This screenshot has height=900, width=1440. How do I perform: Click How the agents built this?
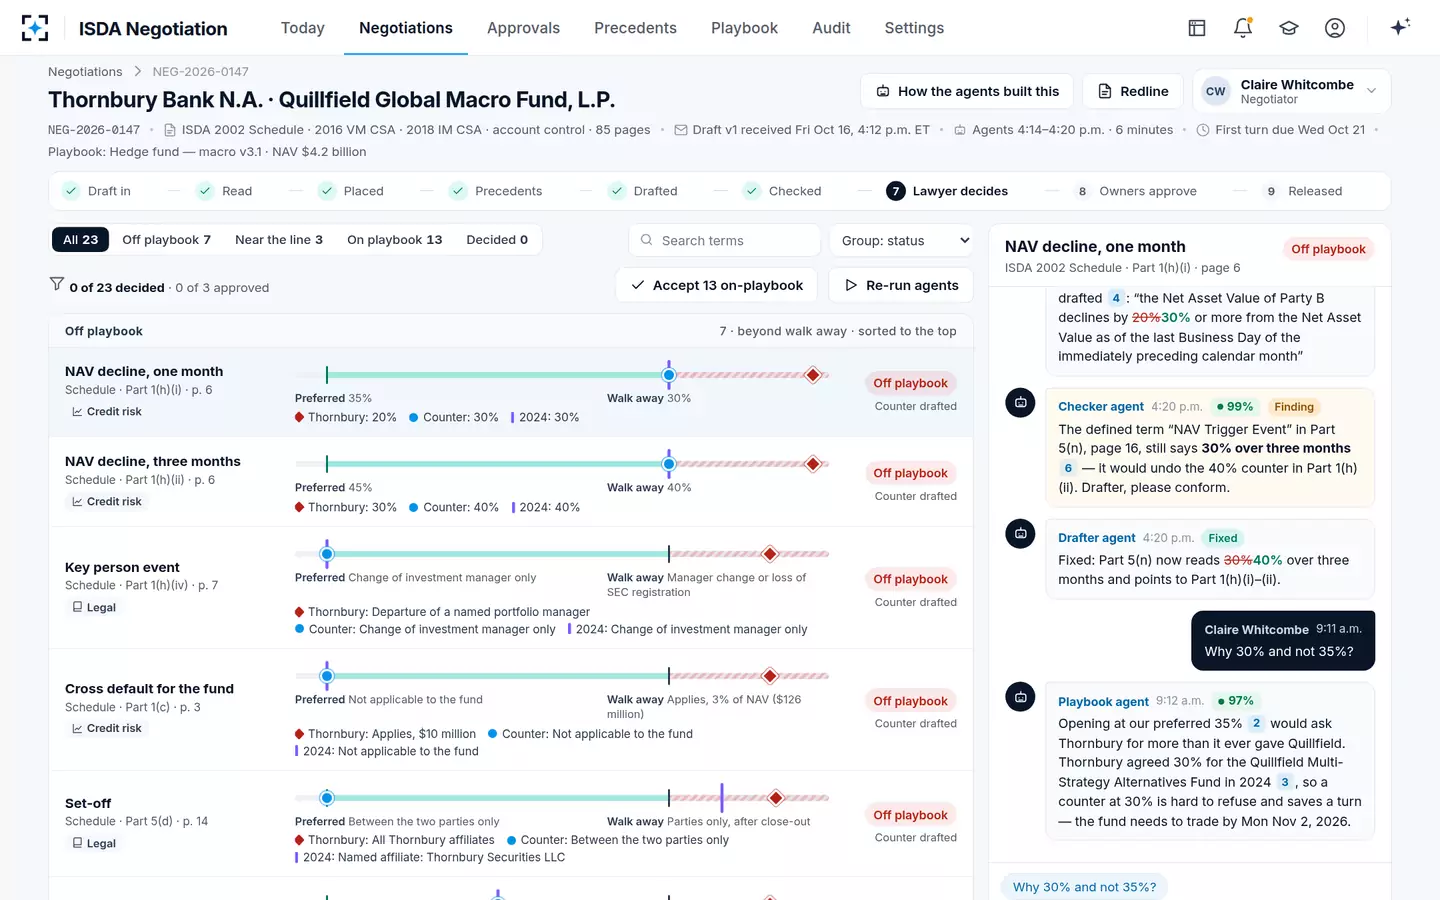point(967,91)
